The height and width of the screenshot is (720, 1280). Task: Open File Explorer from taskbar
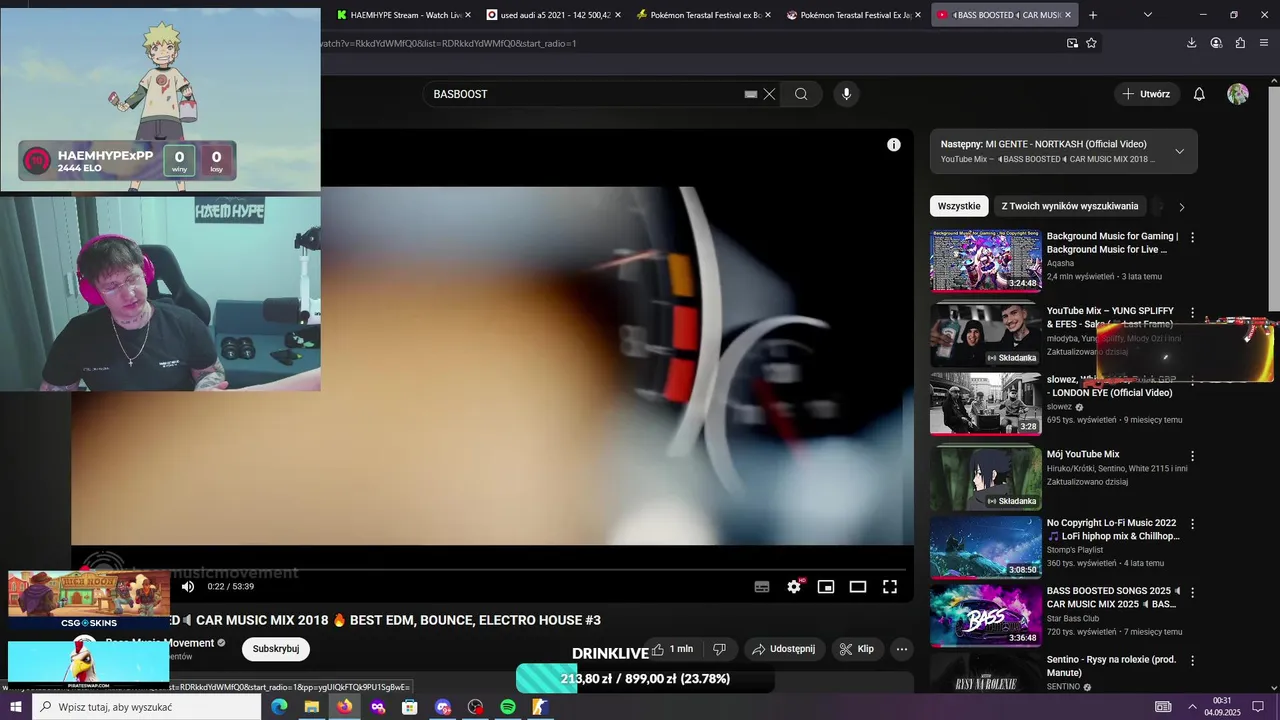click(312, 707)
